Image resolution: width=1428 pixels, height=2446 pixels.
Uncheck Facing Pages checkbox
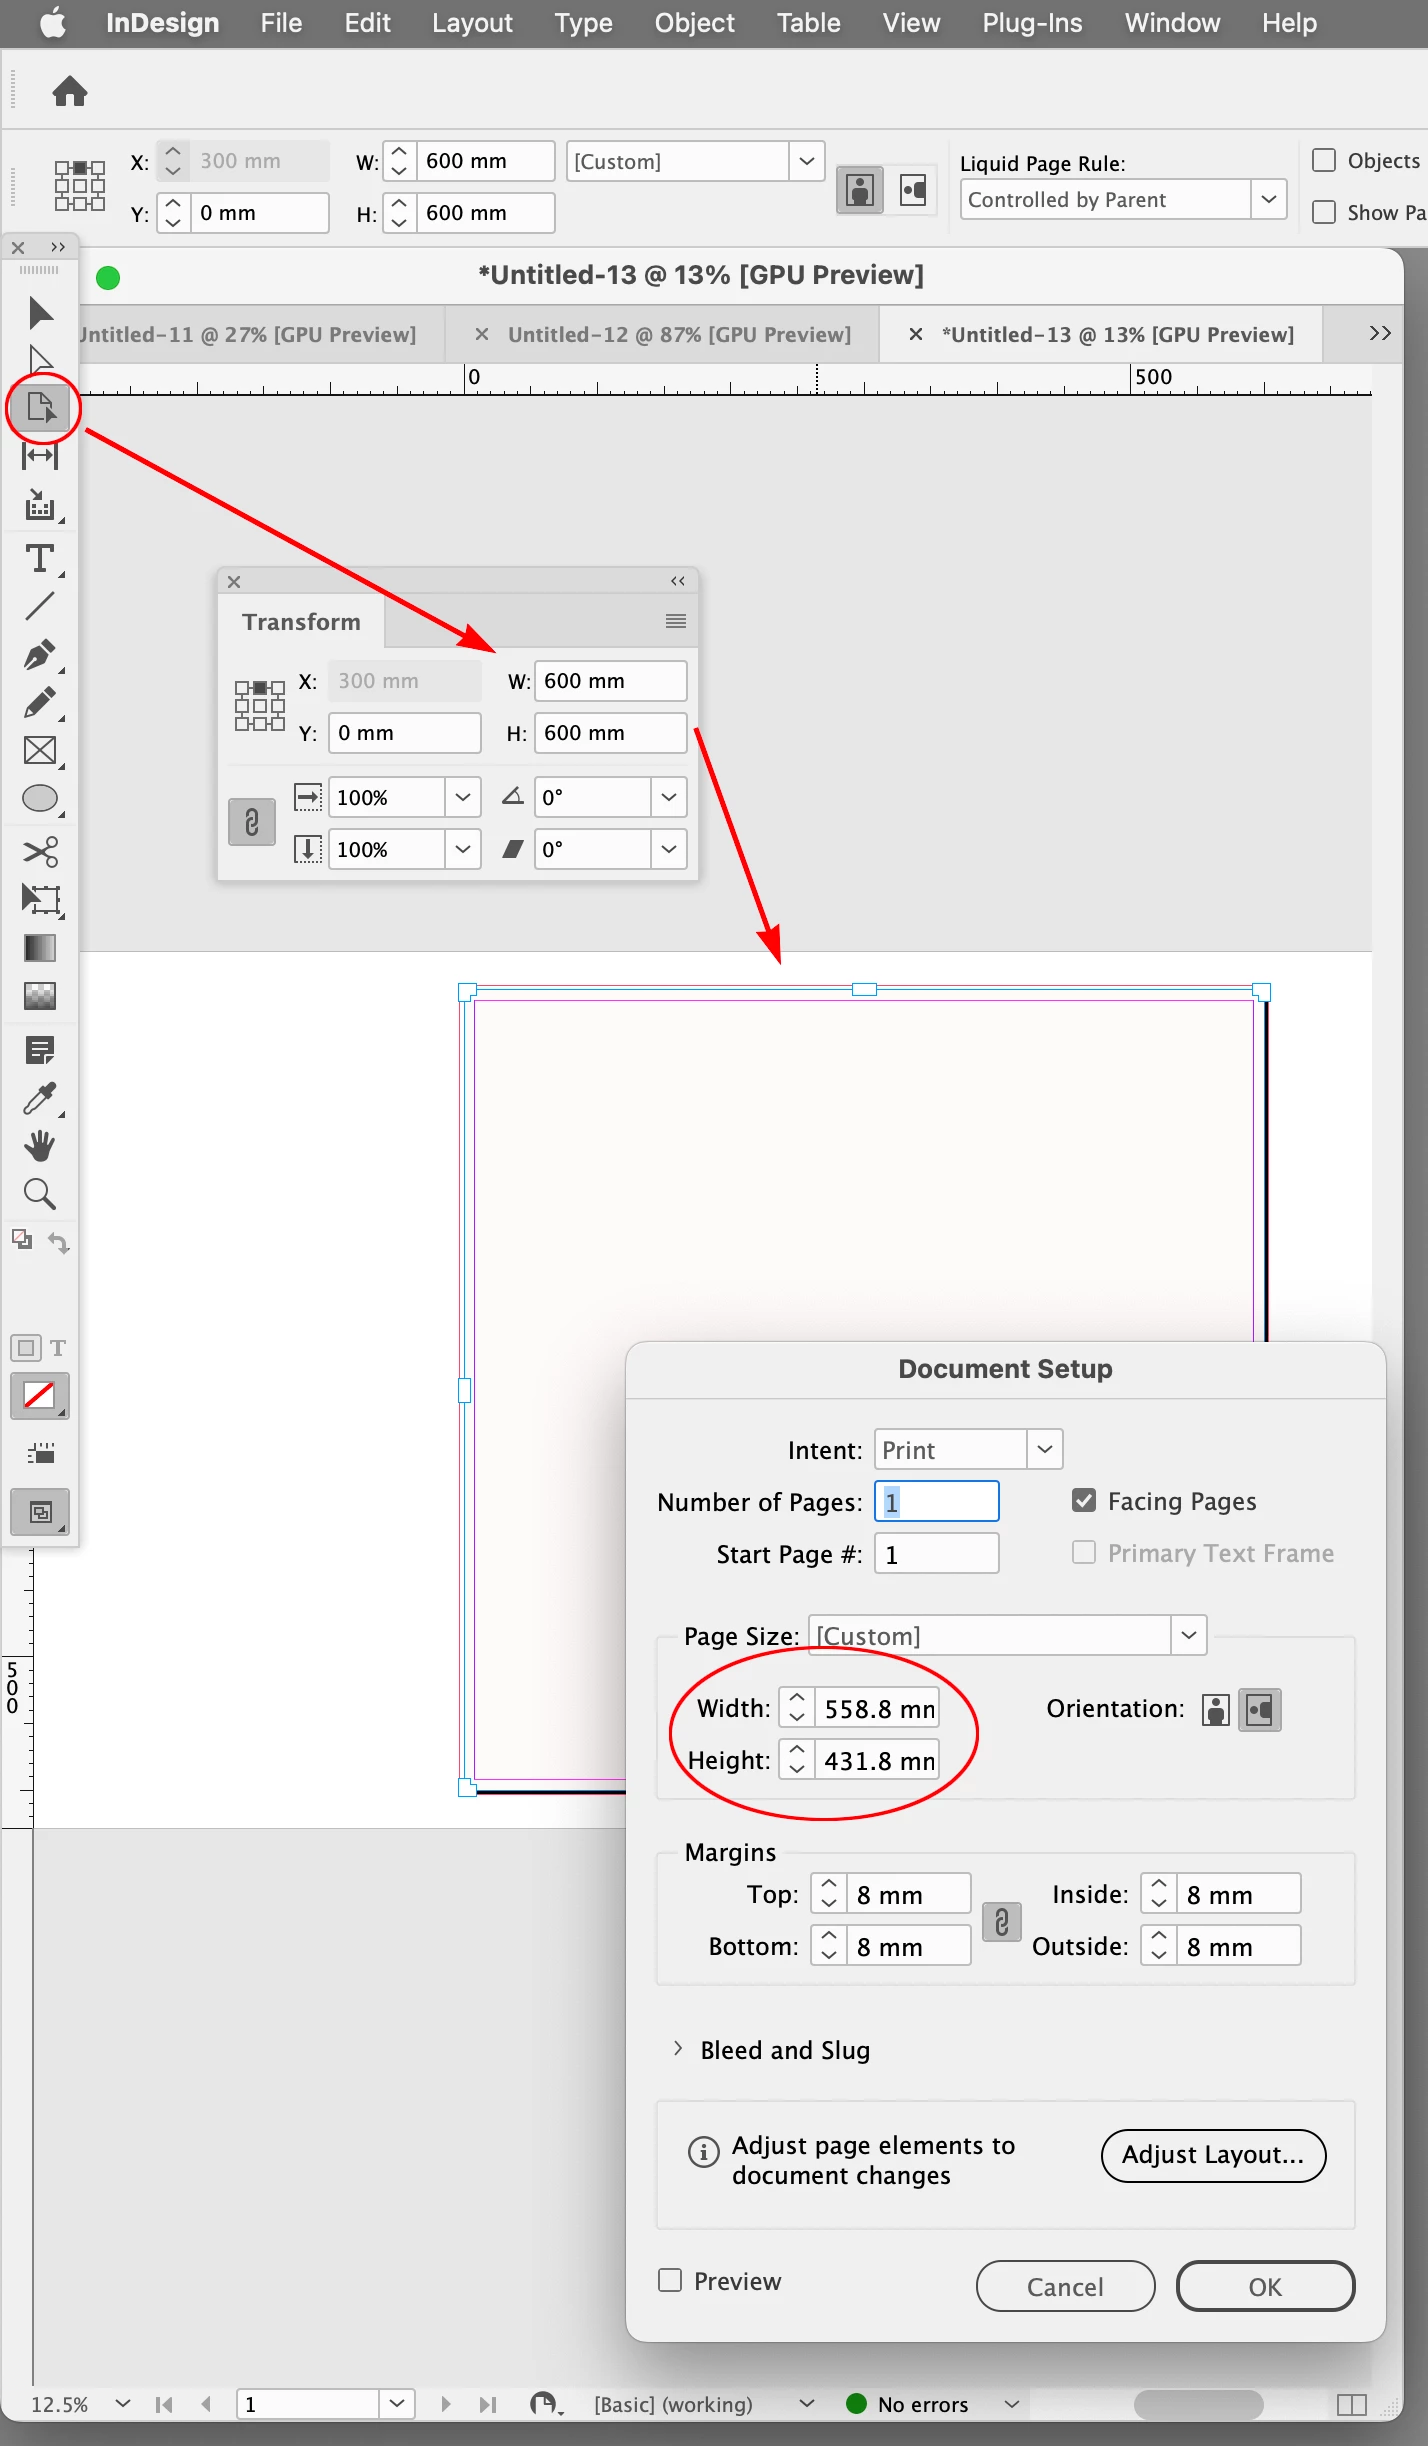1084,1500
